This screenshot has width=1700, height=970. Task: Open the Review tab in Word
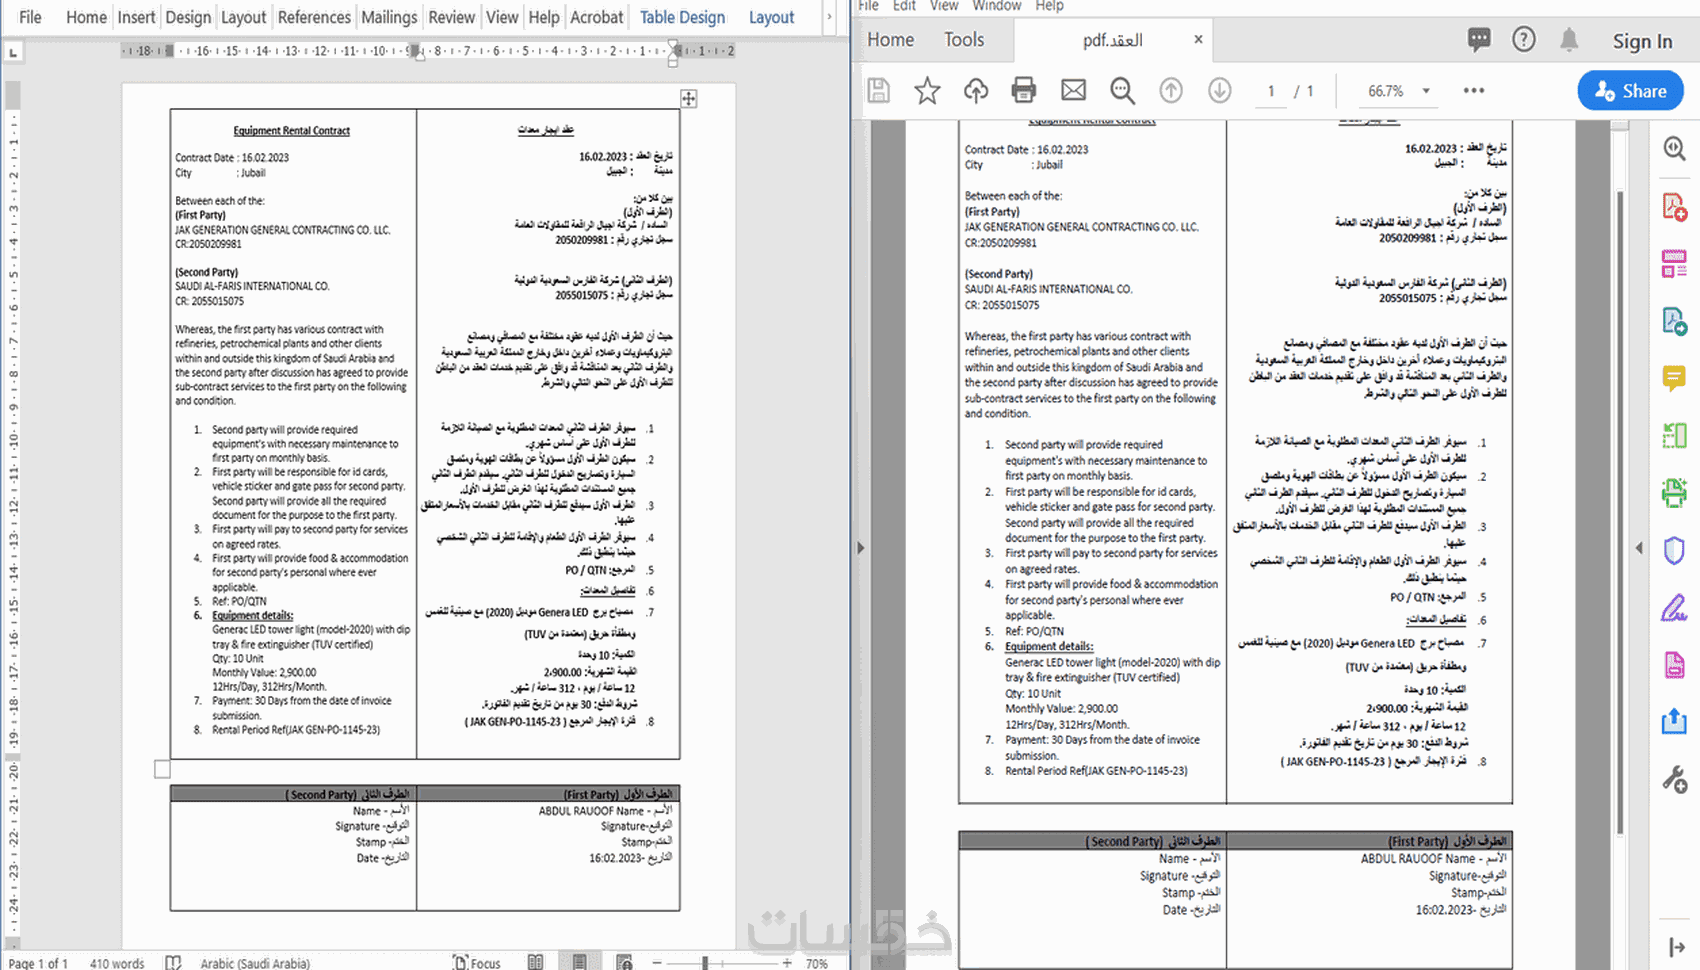click(x=451, y=17)
